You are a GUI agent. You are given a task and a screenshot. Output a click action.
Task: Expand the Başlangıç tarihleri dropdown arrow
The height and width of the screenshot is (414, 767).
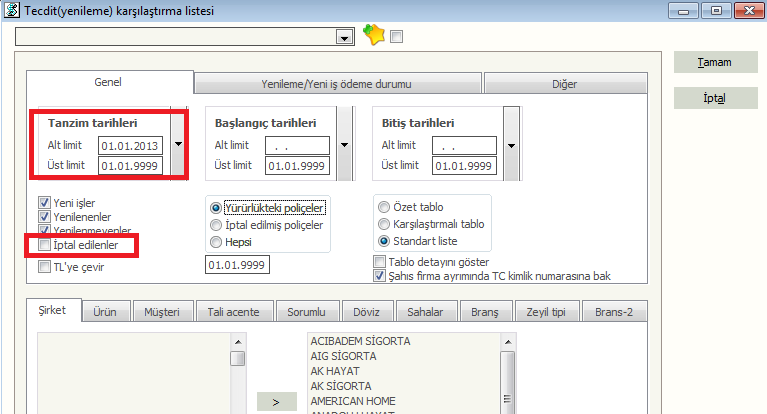(345, 144)
